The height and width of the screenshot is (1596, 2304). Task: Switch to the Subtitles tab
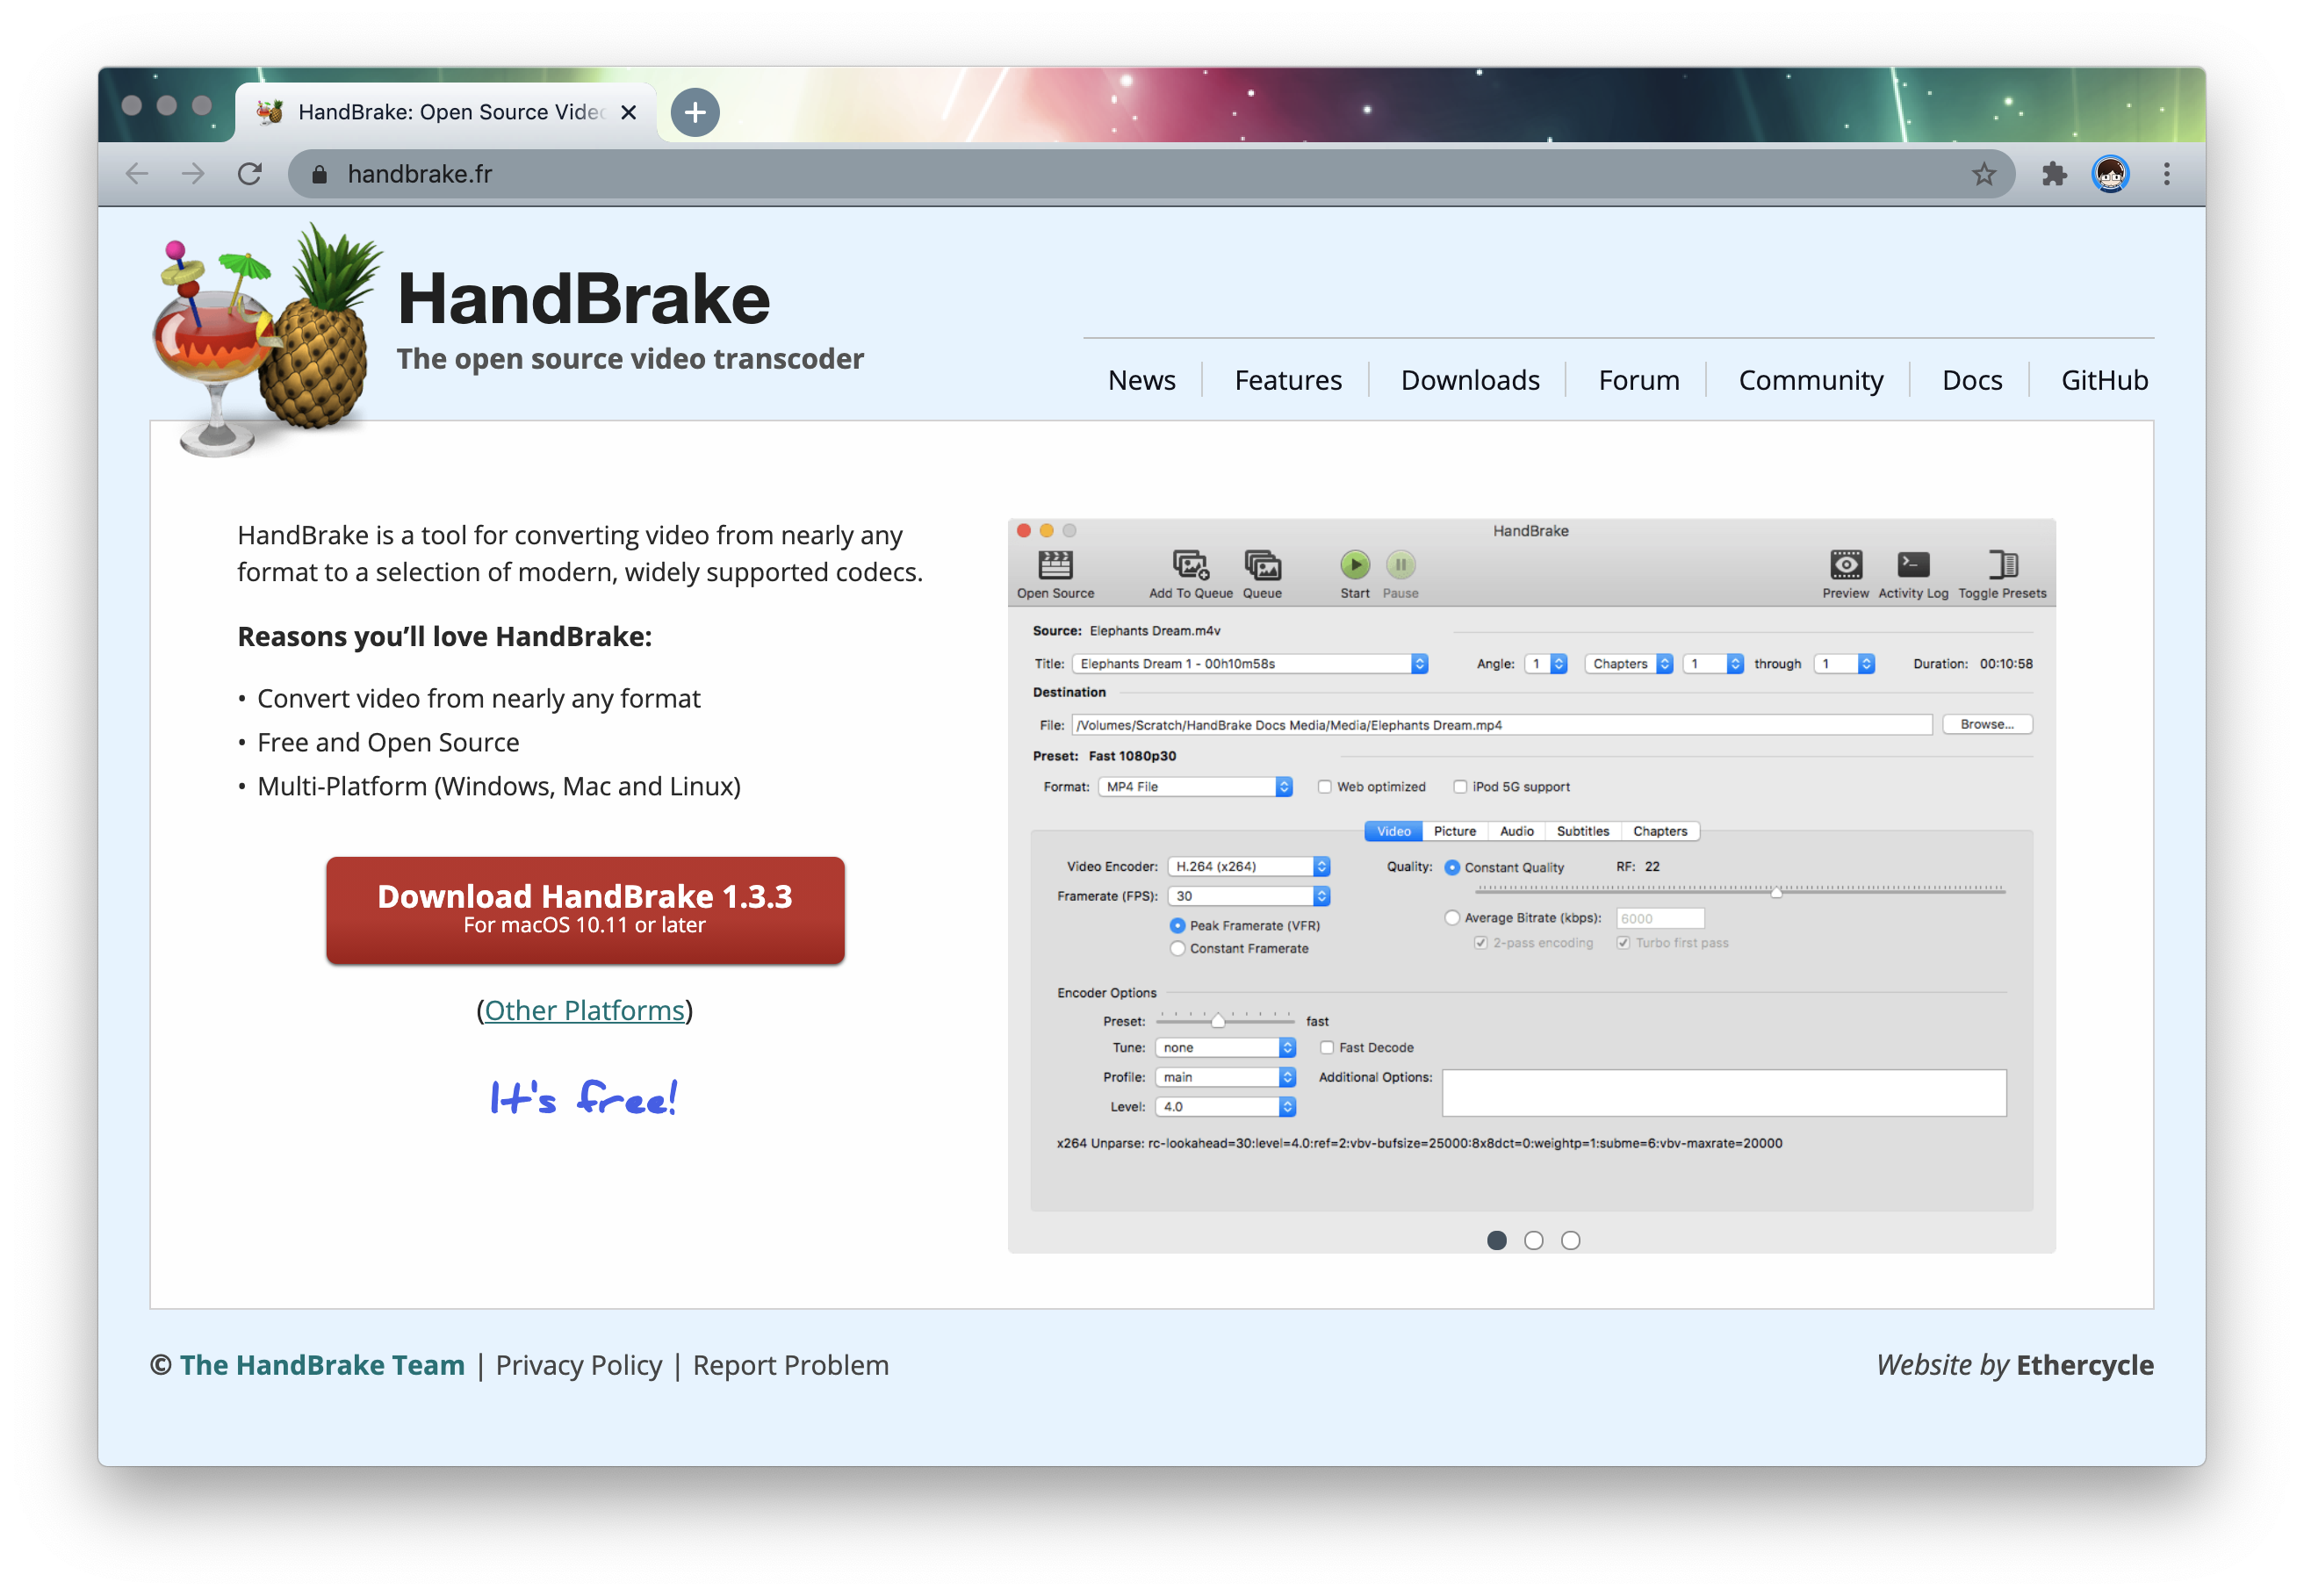click(1582, 831)
